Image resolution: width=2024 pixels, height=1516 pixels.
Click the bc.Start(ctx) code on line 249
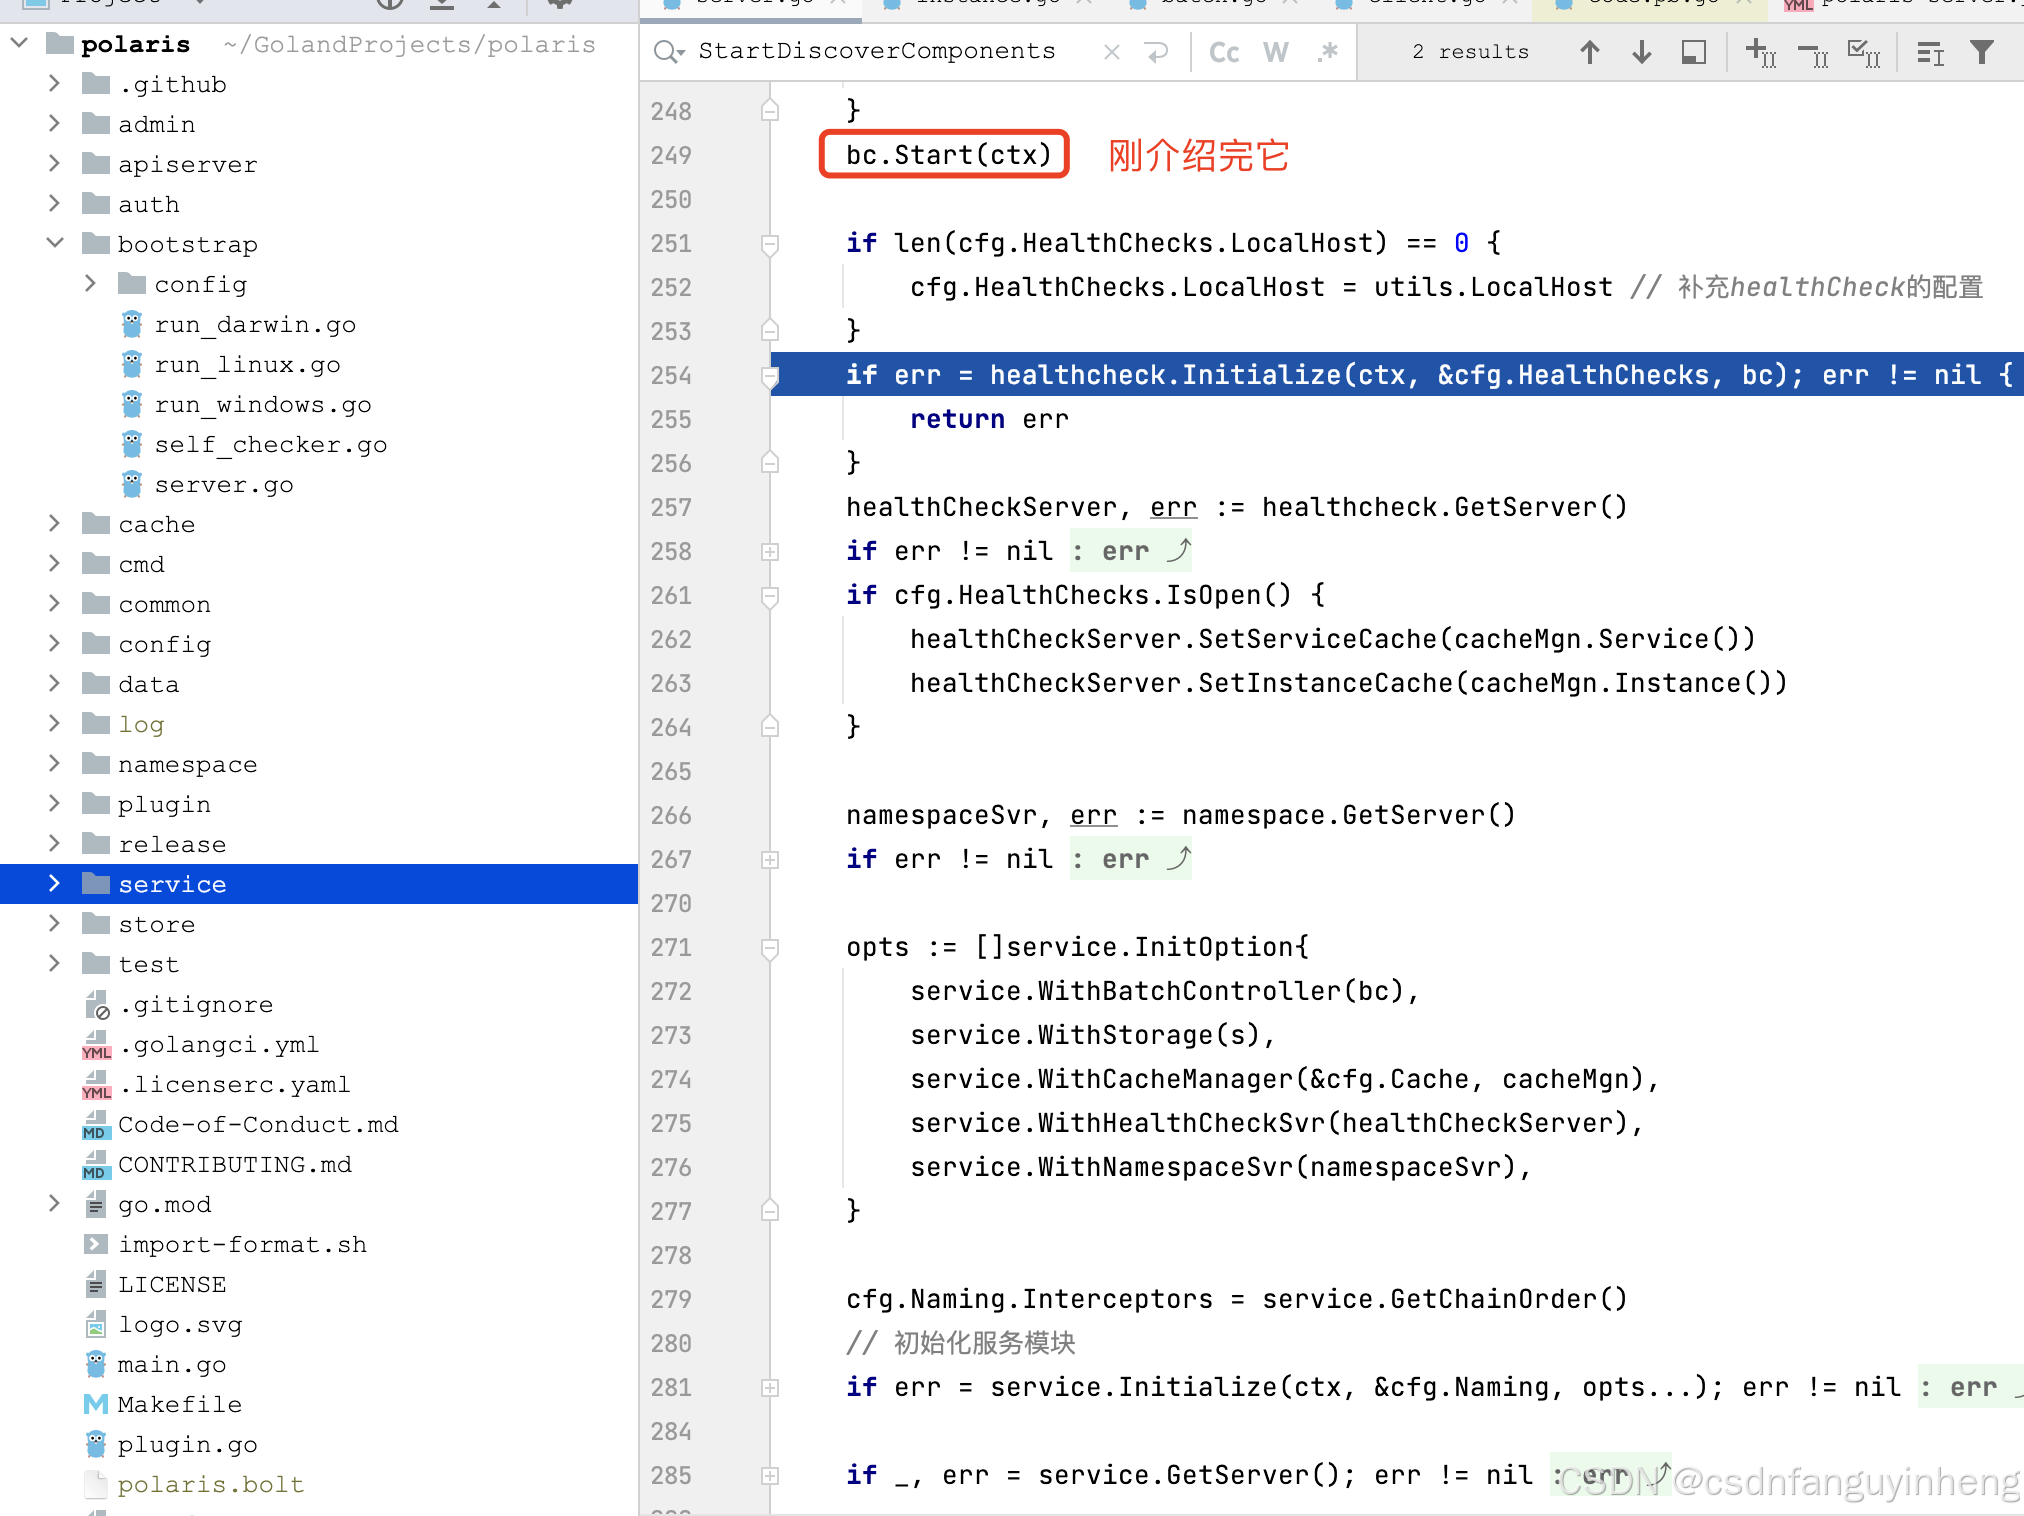[x=947, y=155]
